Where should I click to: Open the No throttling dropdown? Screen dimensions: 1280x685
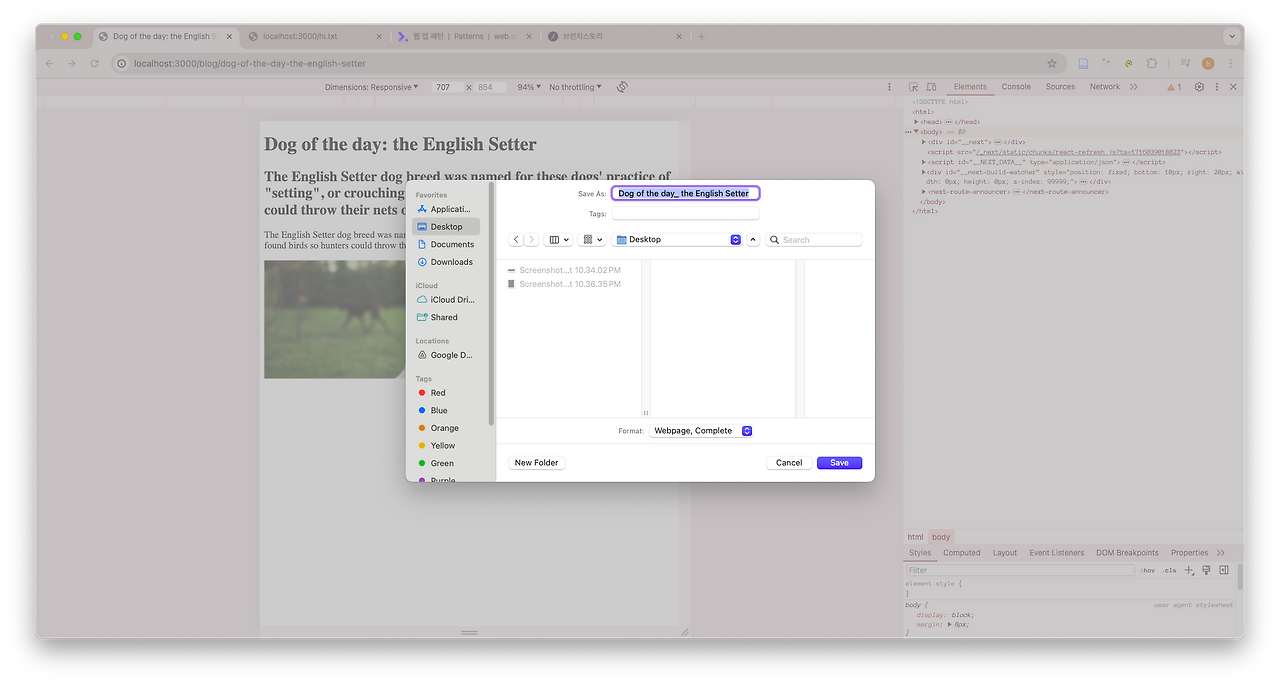(575, 87)
